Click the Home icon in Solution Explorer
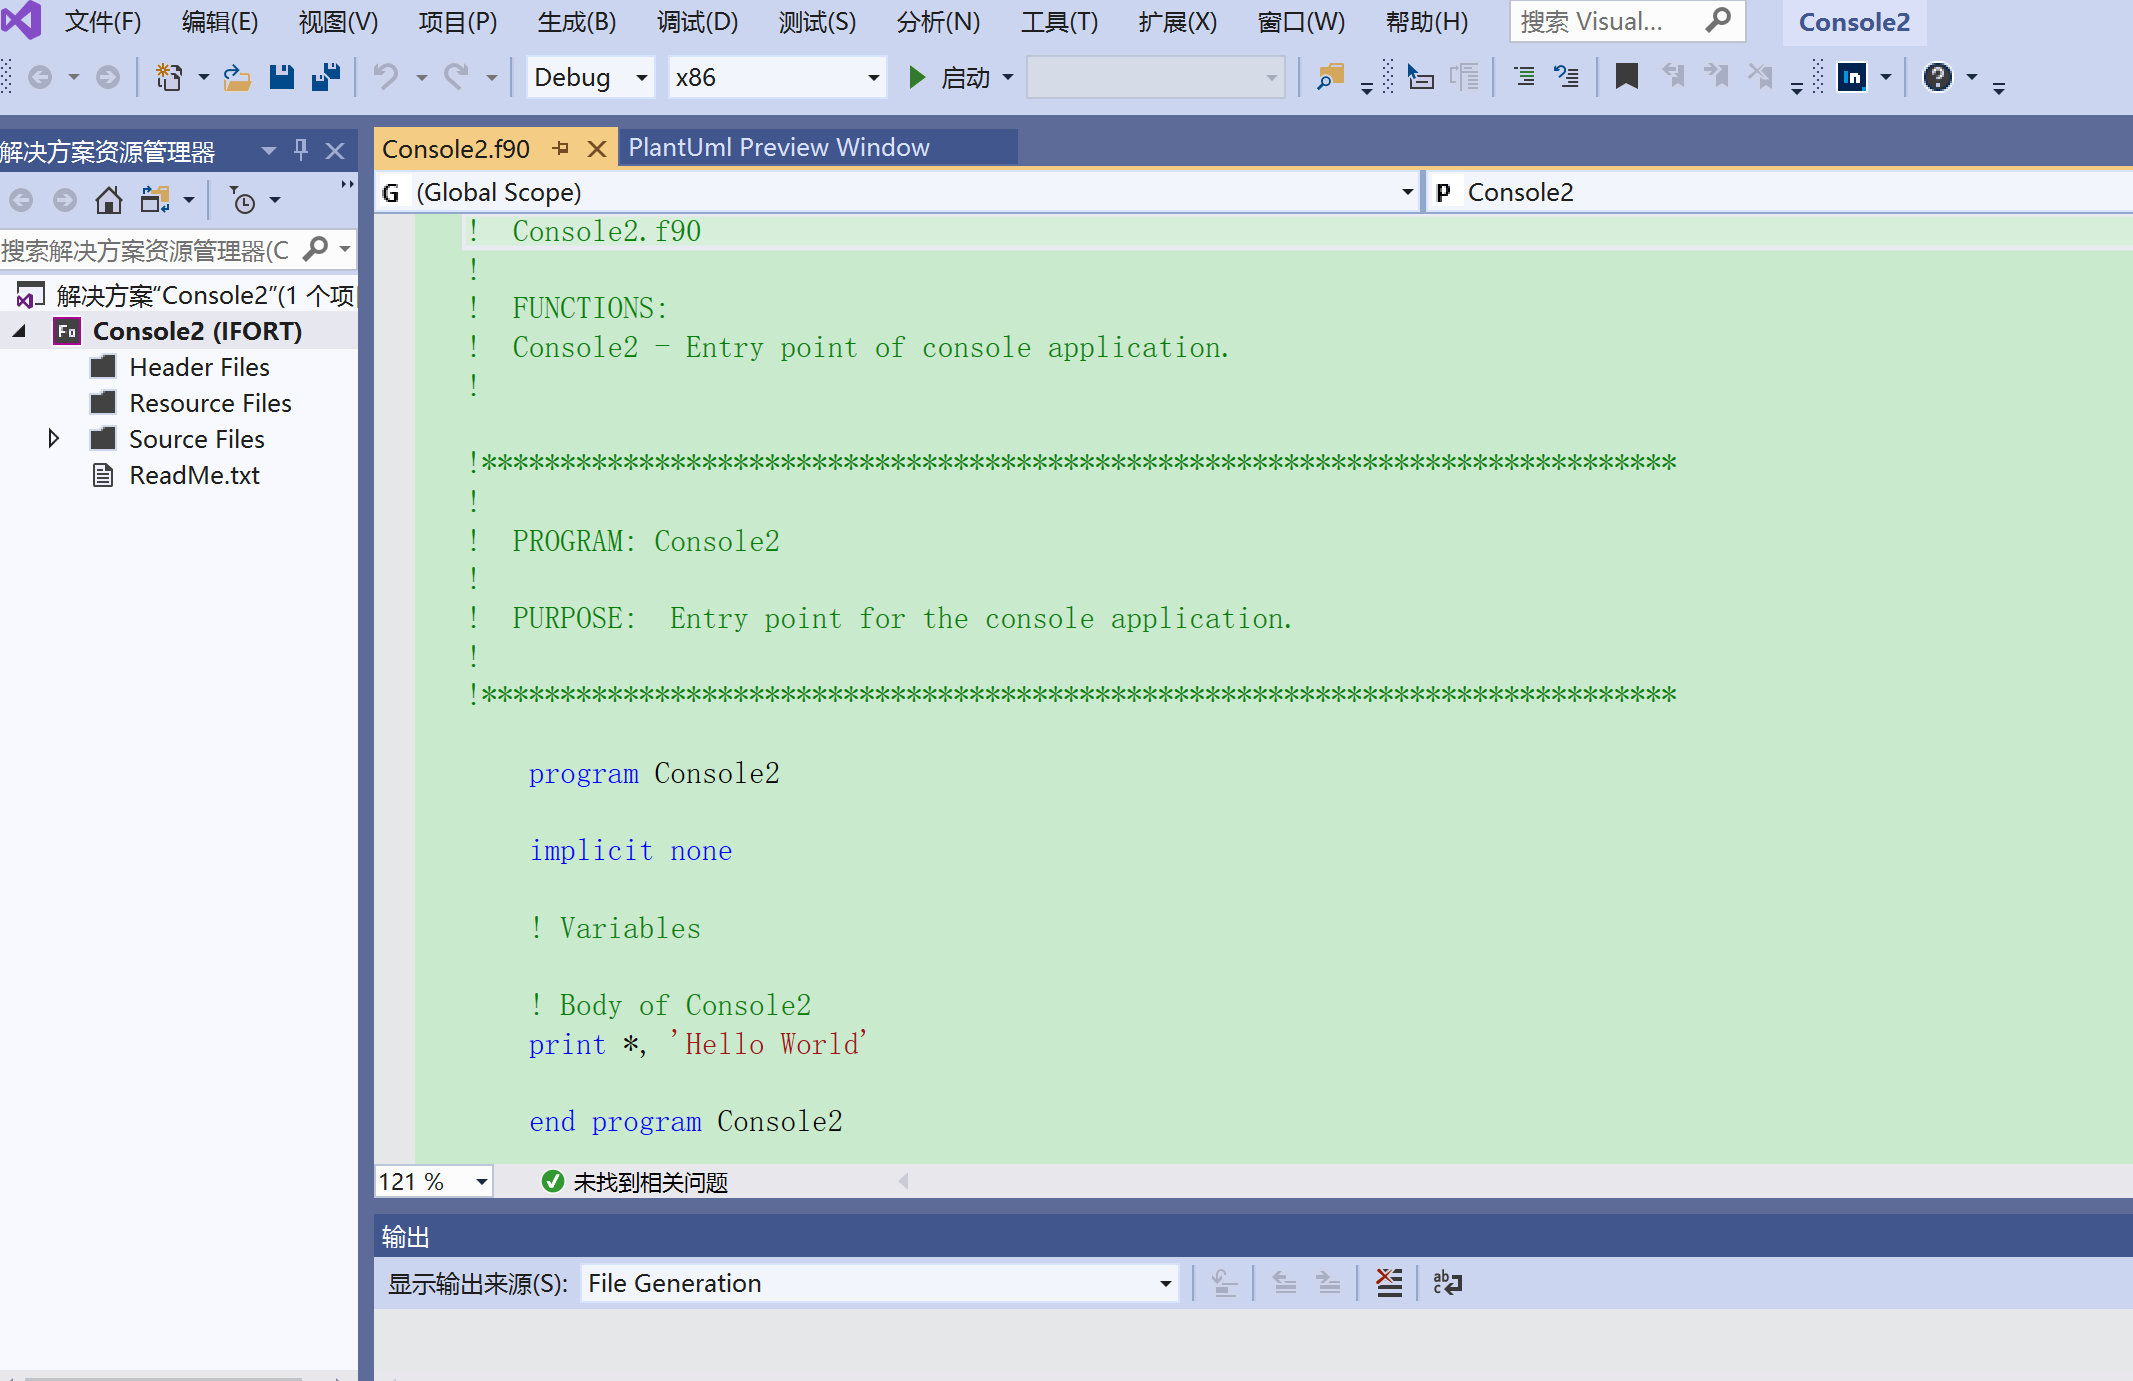2133x1381 pixels. tap(108, 199)
